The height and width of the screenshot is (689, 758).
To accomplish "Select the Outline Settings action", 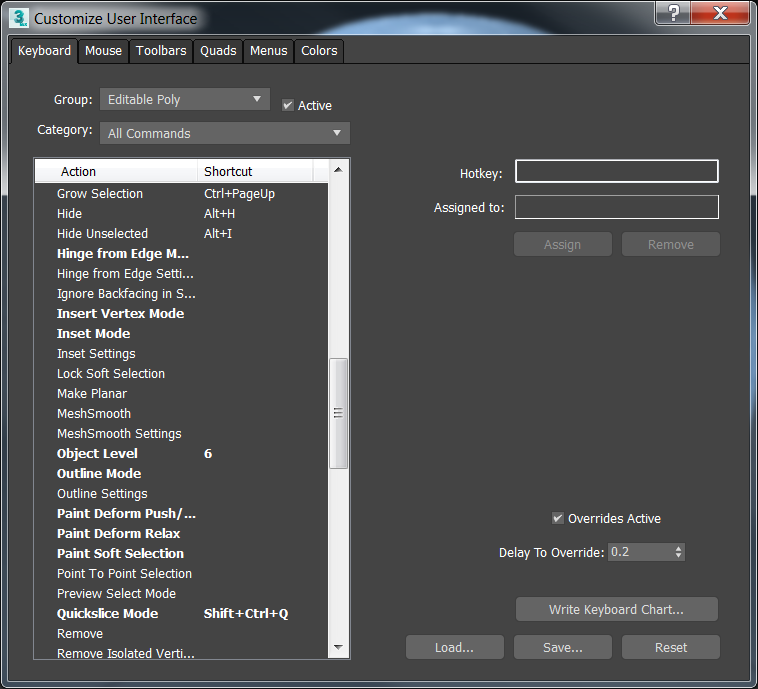I will tap(102, 494).
